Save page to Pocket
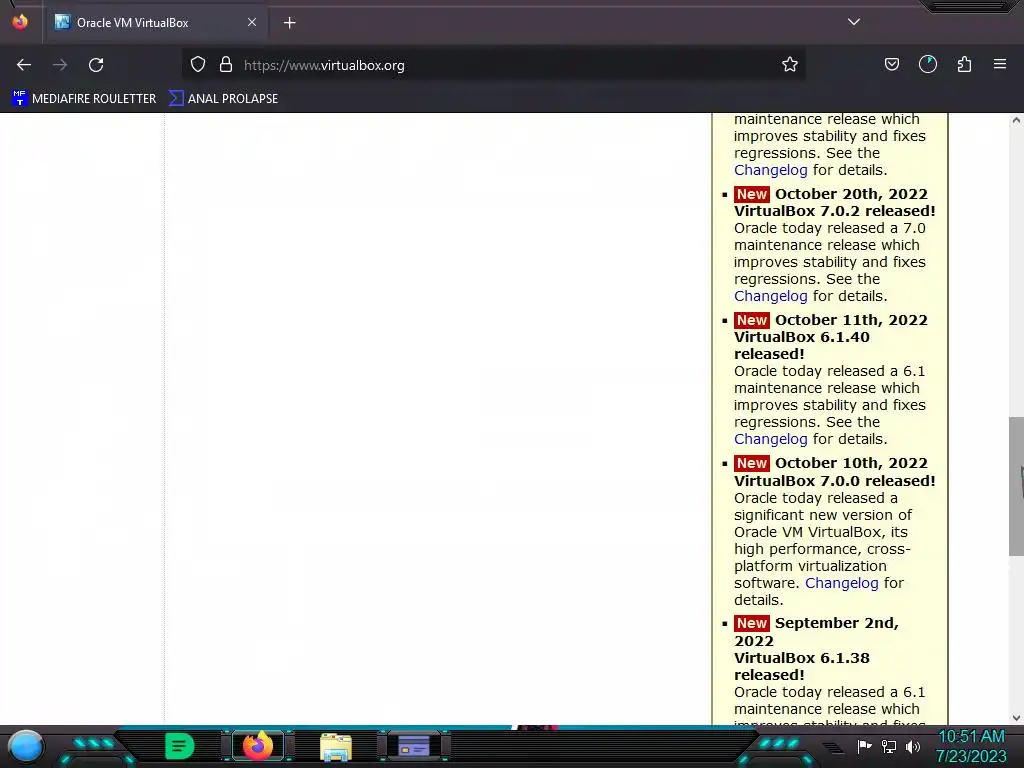Image resolution: width=1024 pixels, height=768 pixels. coord(891,65)
